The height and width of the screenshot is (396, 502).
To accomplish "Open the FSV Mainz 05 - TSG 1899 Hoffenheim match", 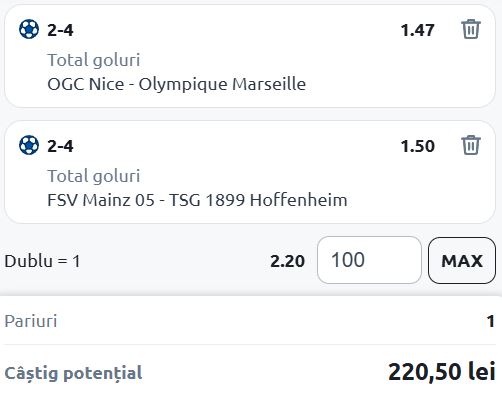I will coord(197,200).
